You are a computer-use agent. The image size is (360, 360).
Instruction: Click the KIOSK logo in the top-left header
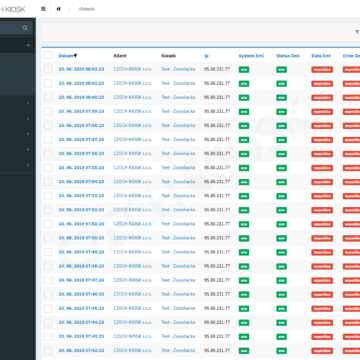[x=12, y=9]
